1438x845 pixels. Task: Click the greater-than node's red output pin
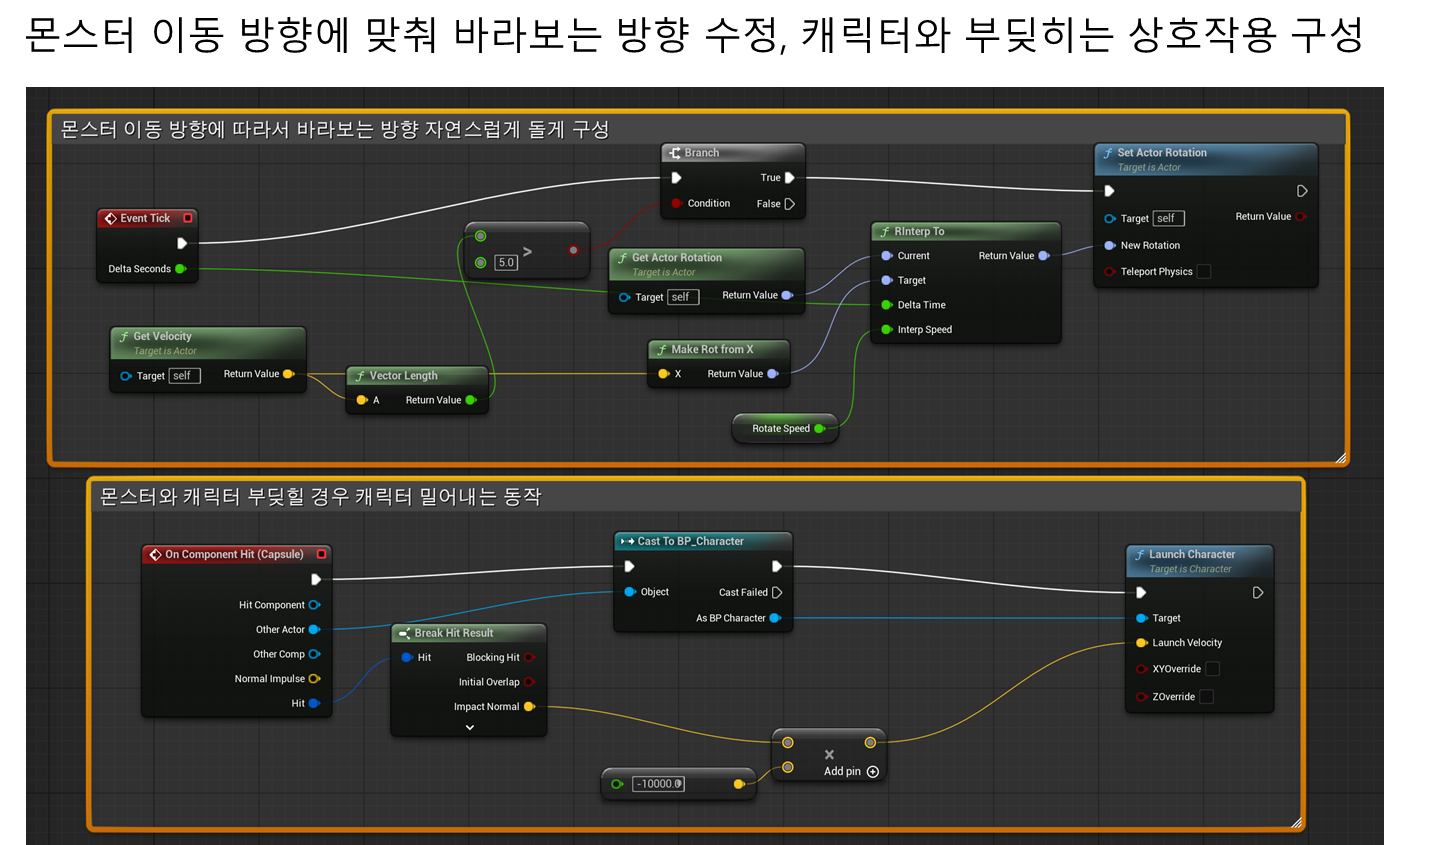coord(573,250)
